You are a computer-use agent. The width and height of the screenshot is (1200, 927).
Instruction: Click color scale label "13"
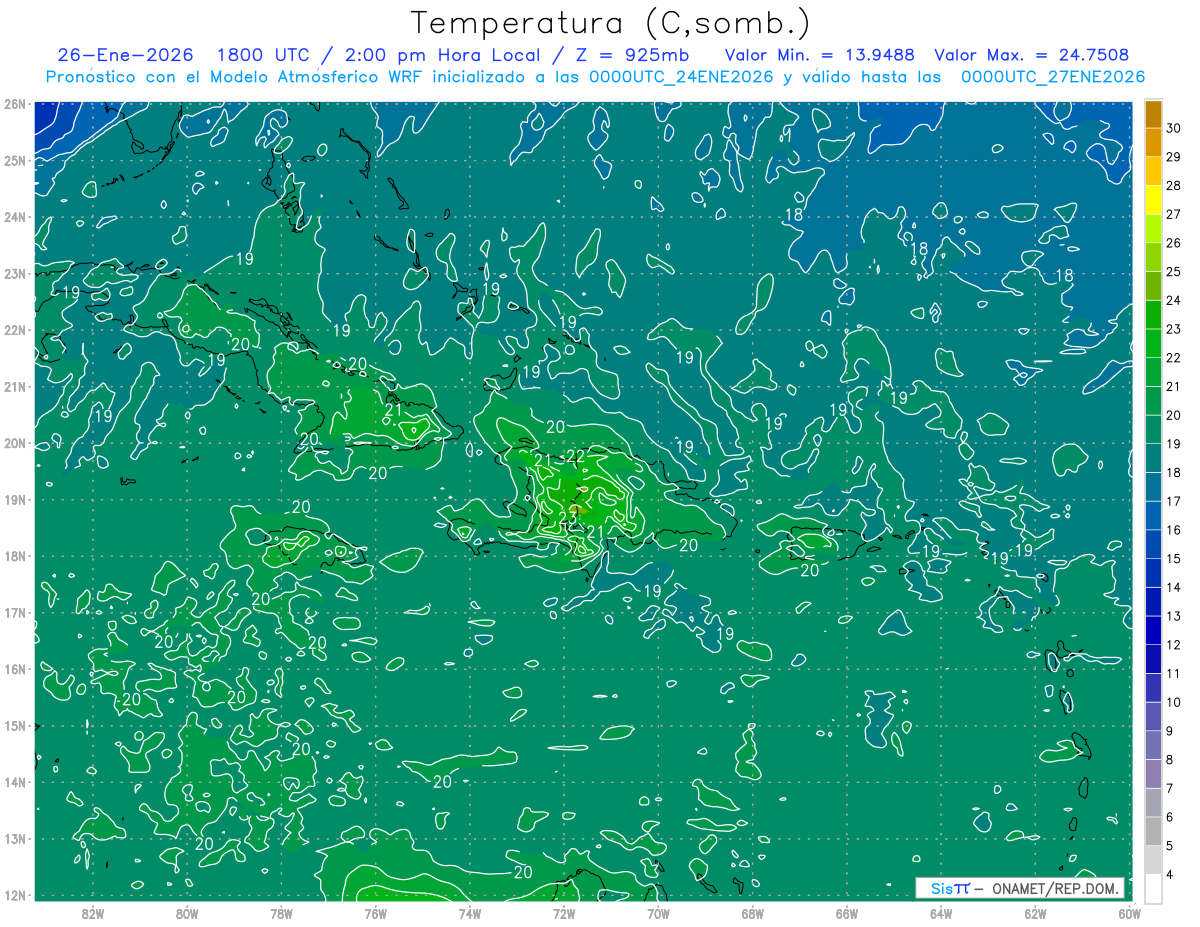click(1174, 616)
